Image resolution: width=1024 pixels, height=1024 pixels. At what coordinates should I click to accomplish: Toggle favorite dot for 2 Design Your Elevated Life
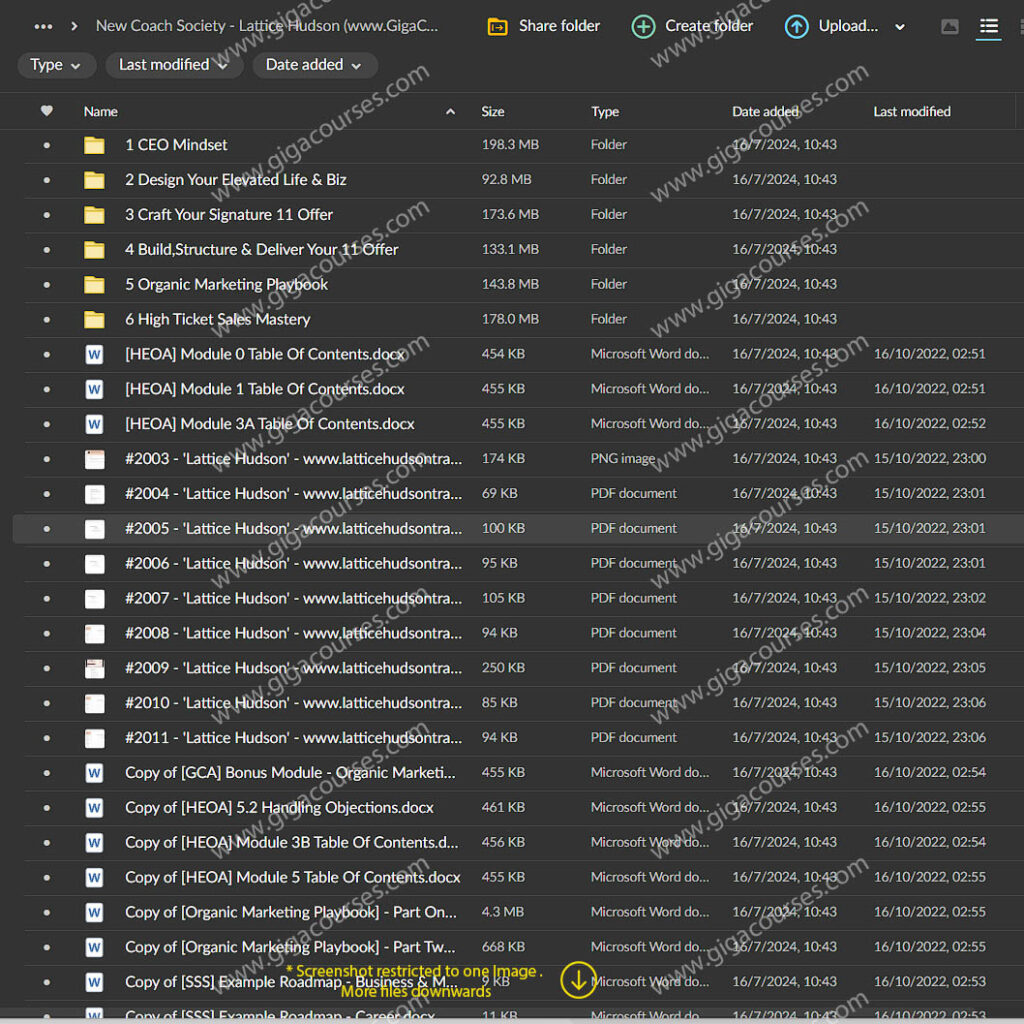[46, 180]
